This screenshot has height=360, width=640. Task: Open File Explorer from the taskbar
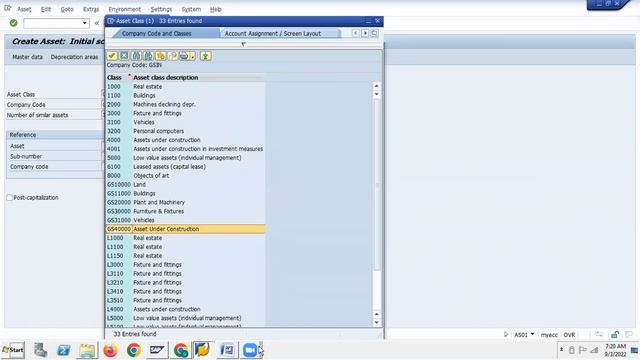87,350
